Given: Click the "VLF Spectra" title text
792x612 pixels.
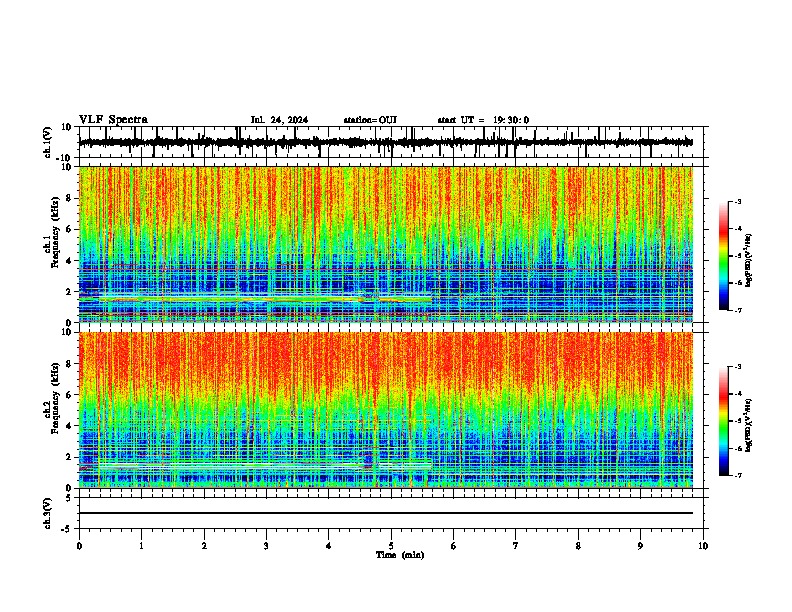Looking at the screenshot, I should (x=113, y=120).
